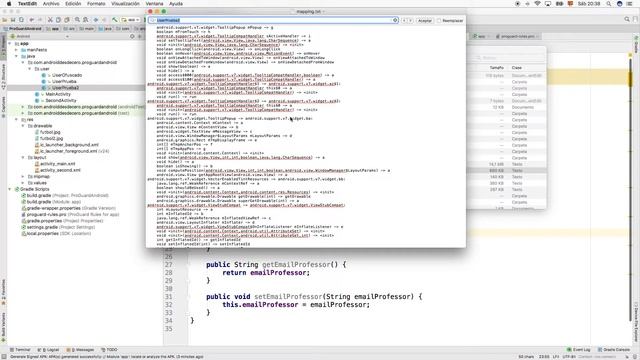Click the Sync icon in Android Studio toolbar
The width and height of the screenshot is (640, 360).
[x=21, y=20]
